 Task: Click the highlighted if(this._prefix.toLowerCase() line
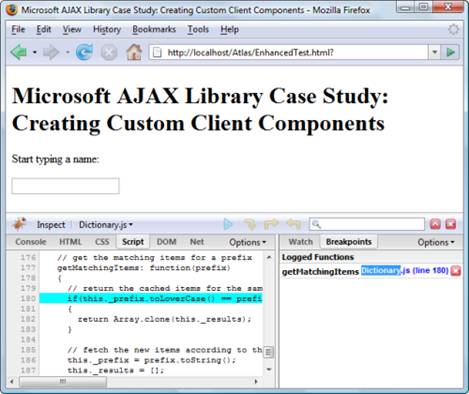click(151, 298)
